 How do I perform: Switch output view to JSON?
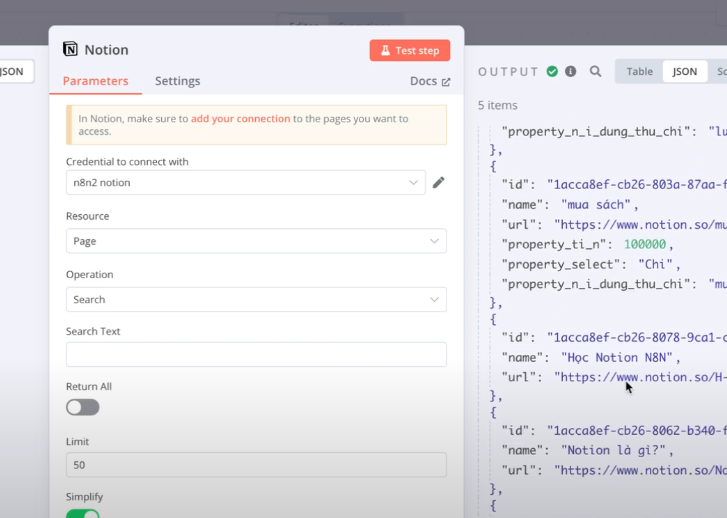click(685, 71)
